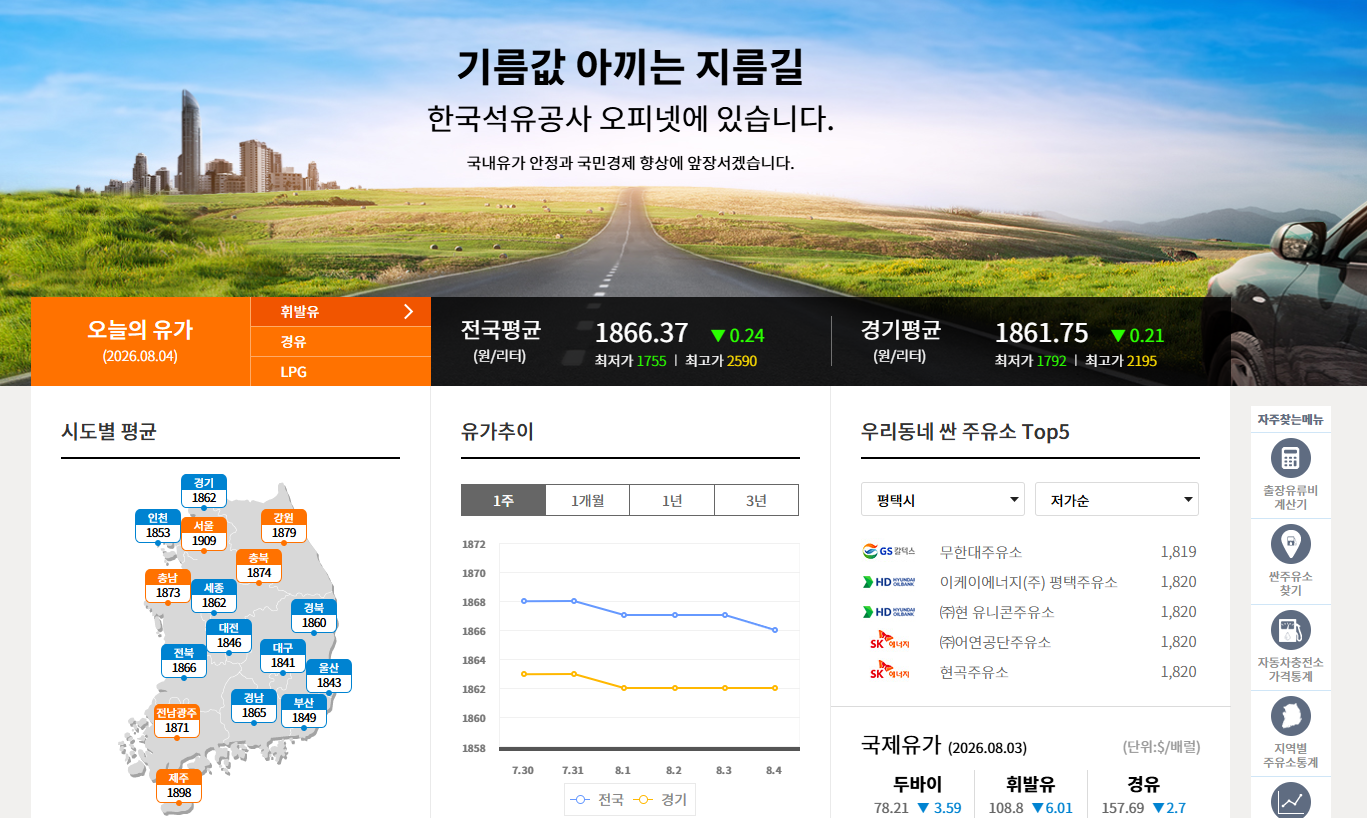Select the LPG fuel type

click(x=341, y=372)
